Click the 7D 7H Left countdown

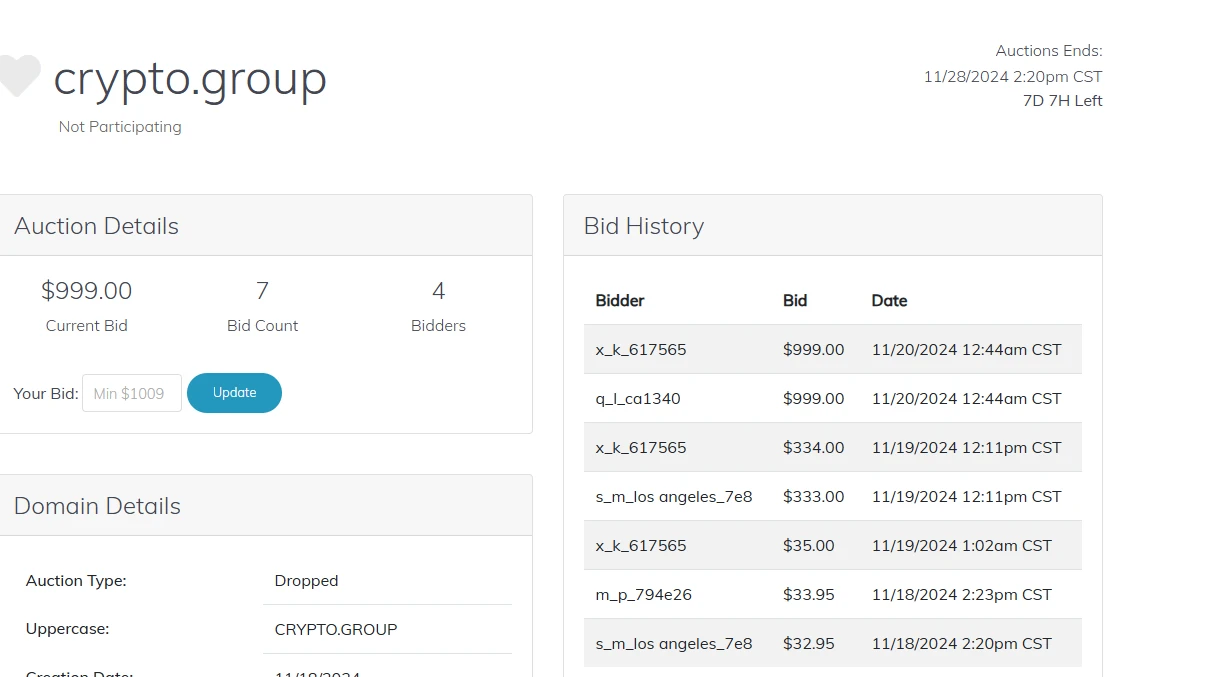tap(1062, 101)
